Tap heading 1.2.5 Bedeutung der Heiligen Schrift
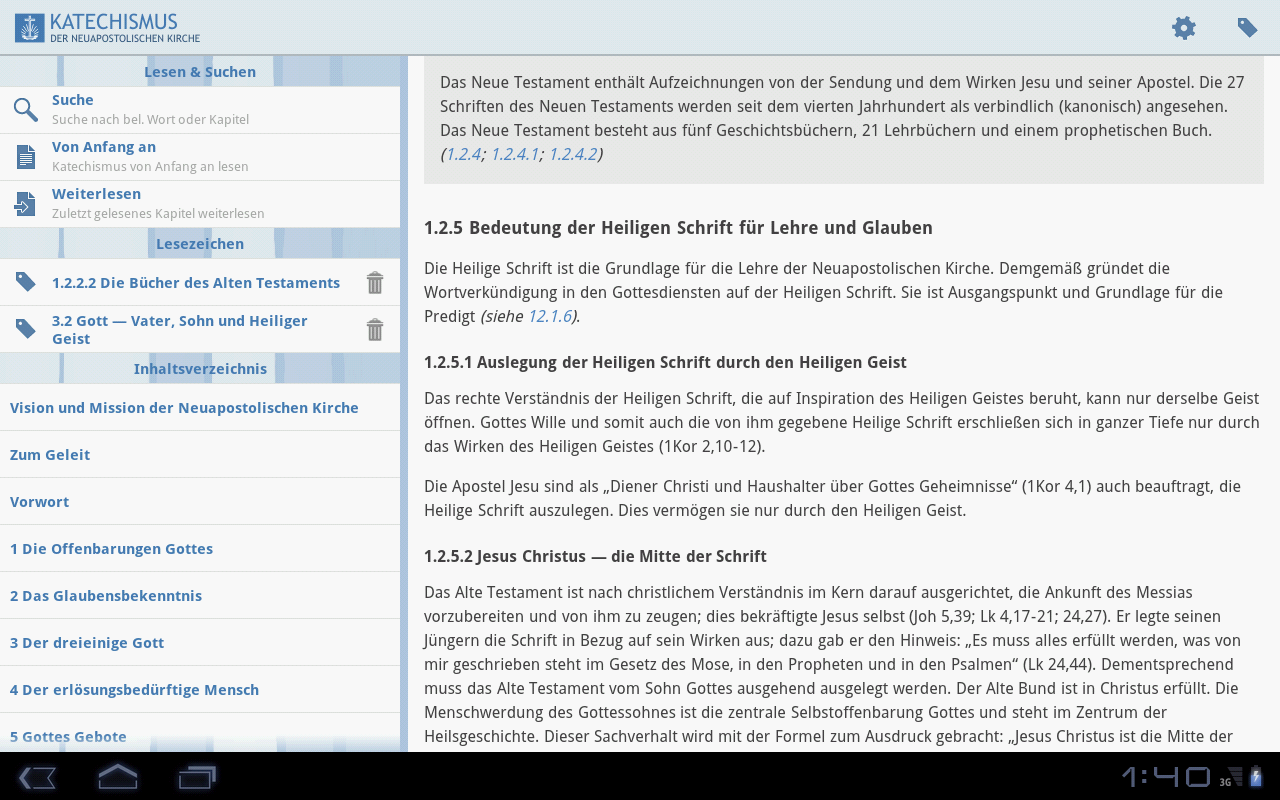Image resolution: width=1280 pixels, height=800 pixels. tap(678, 228)
